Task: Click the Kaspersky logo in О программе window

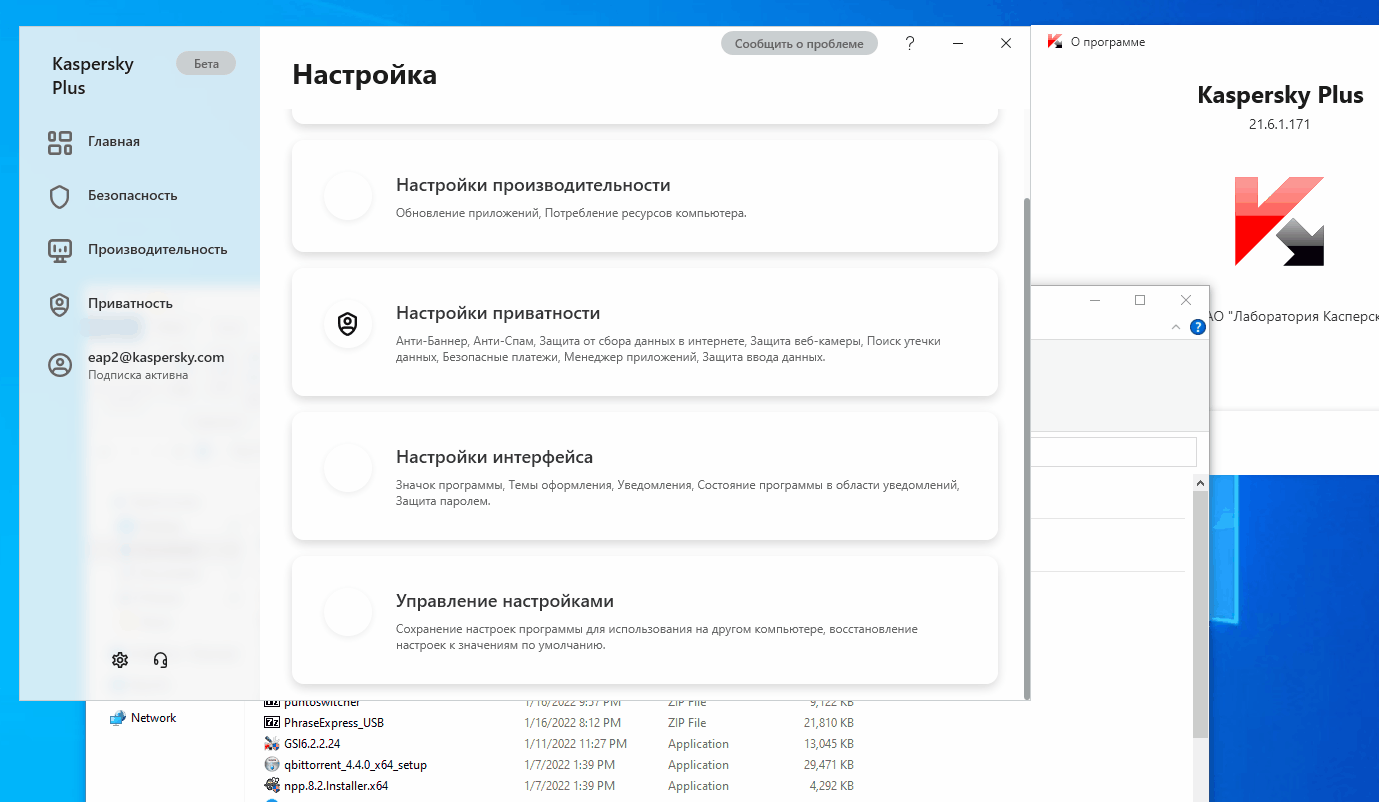Action: [1279, 221]
